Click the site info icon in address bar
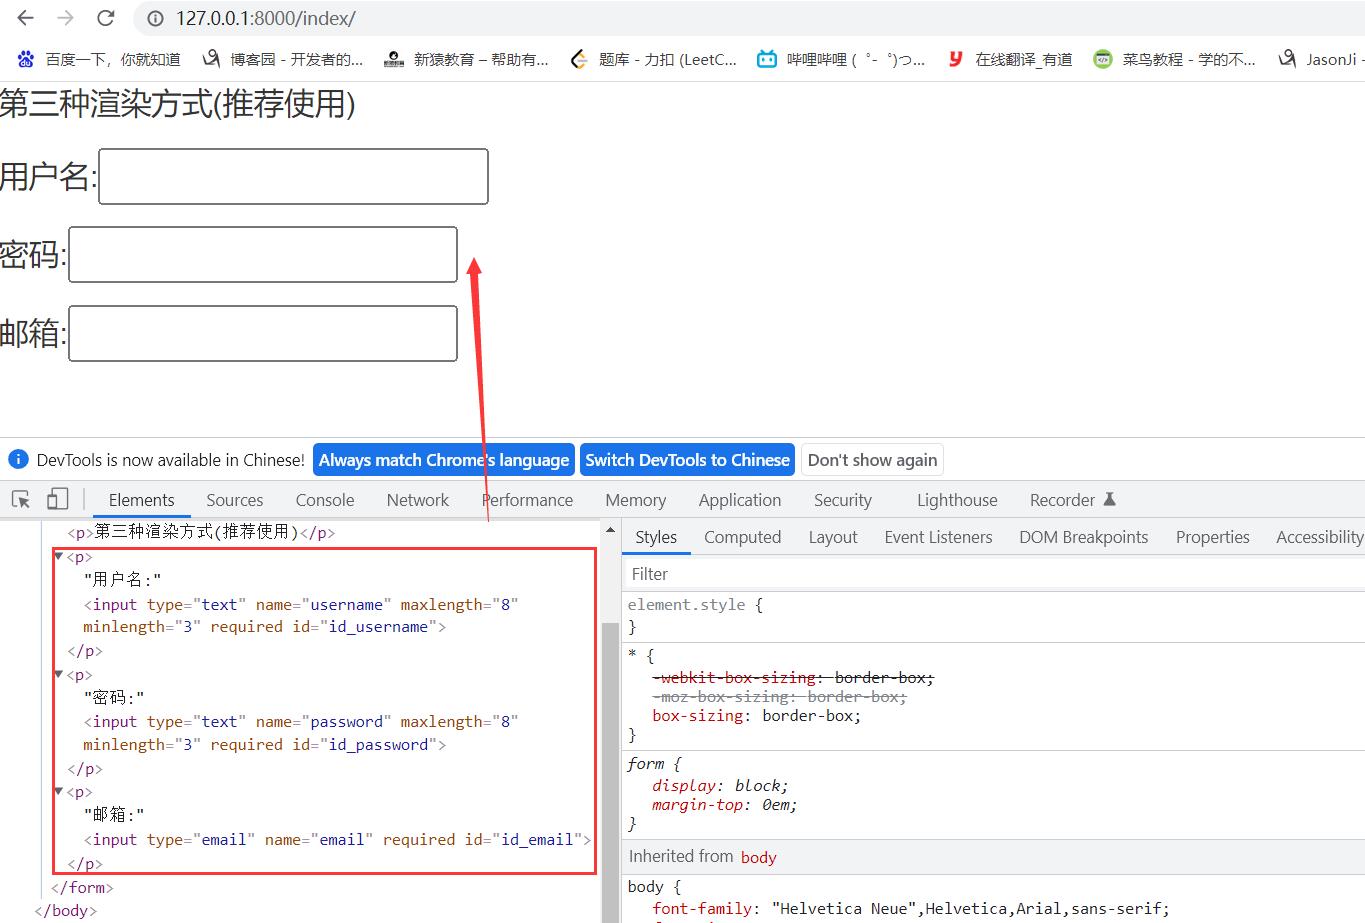The height and width of the screenshot is (923, 1365). coord(155,18)
